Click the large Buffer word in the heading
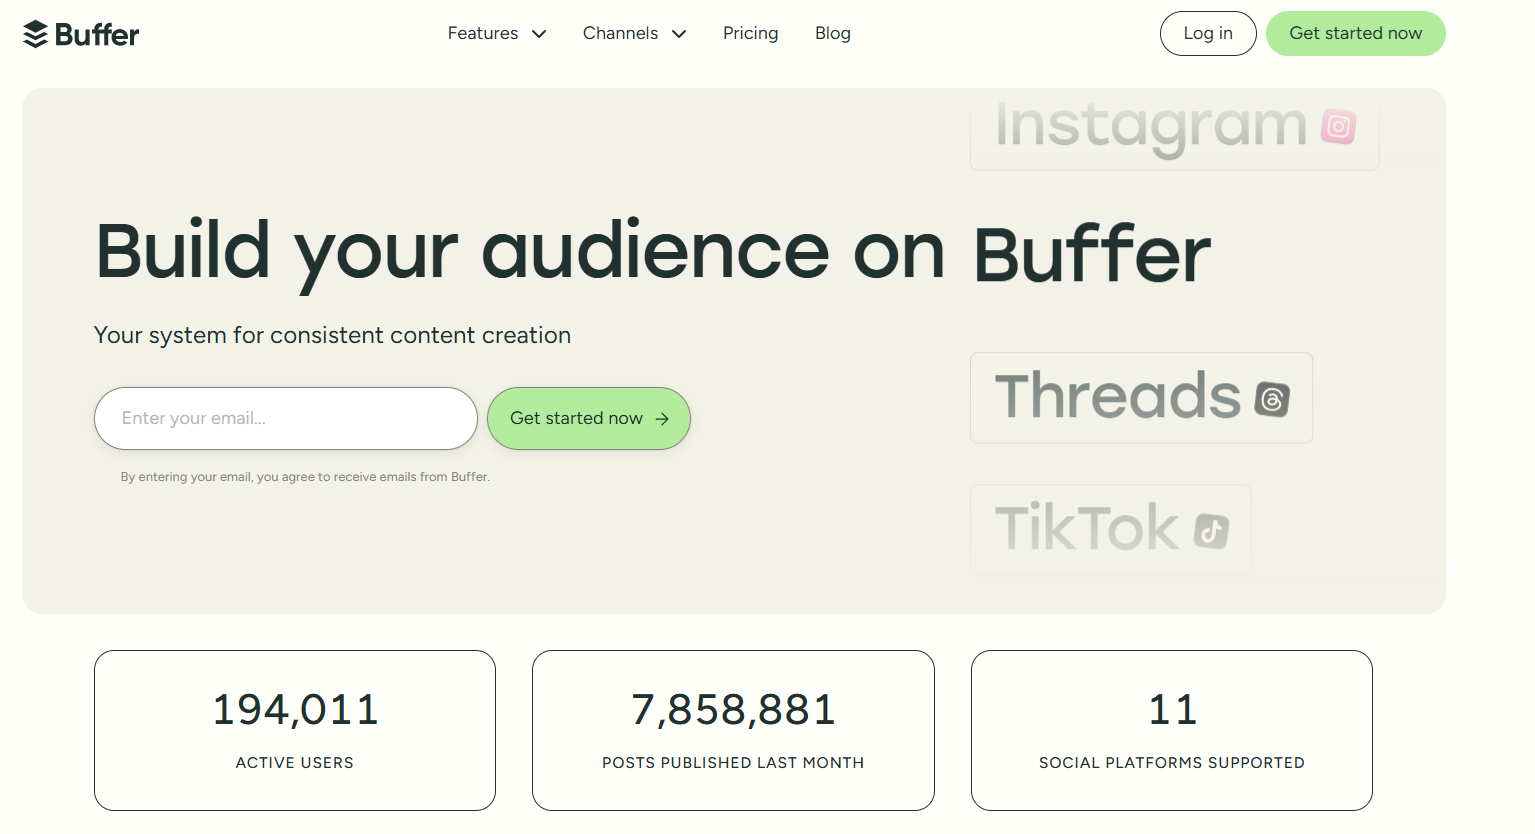The width and height of the screenshot is (1535, 834). pos(1092,255)
